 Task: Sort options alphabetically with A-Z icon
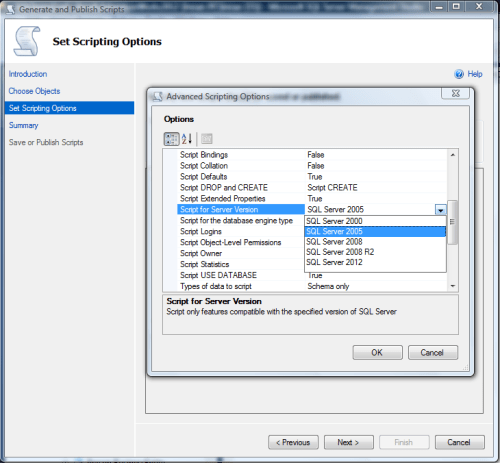(187, 139)
